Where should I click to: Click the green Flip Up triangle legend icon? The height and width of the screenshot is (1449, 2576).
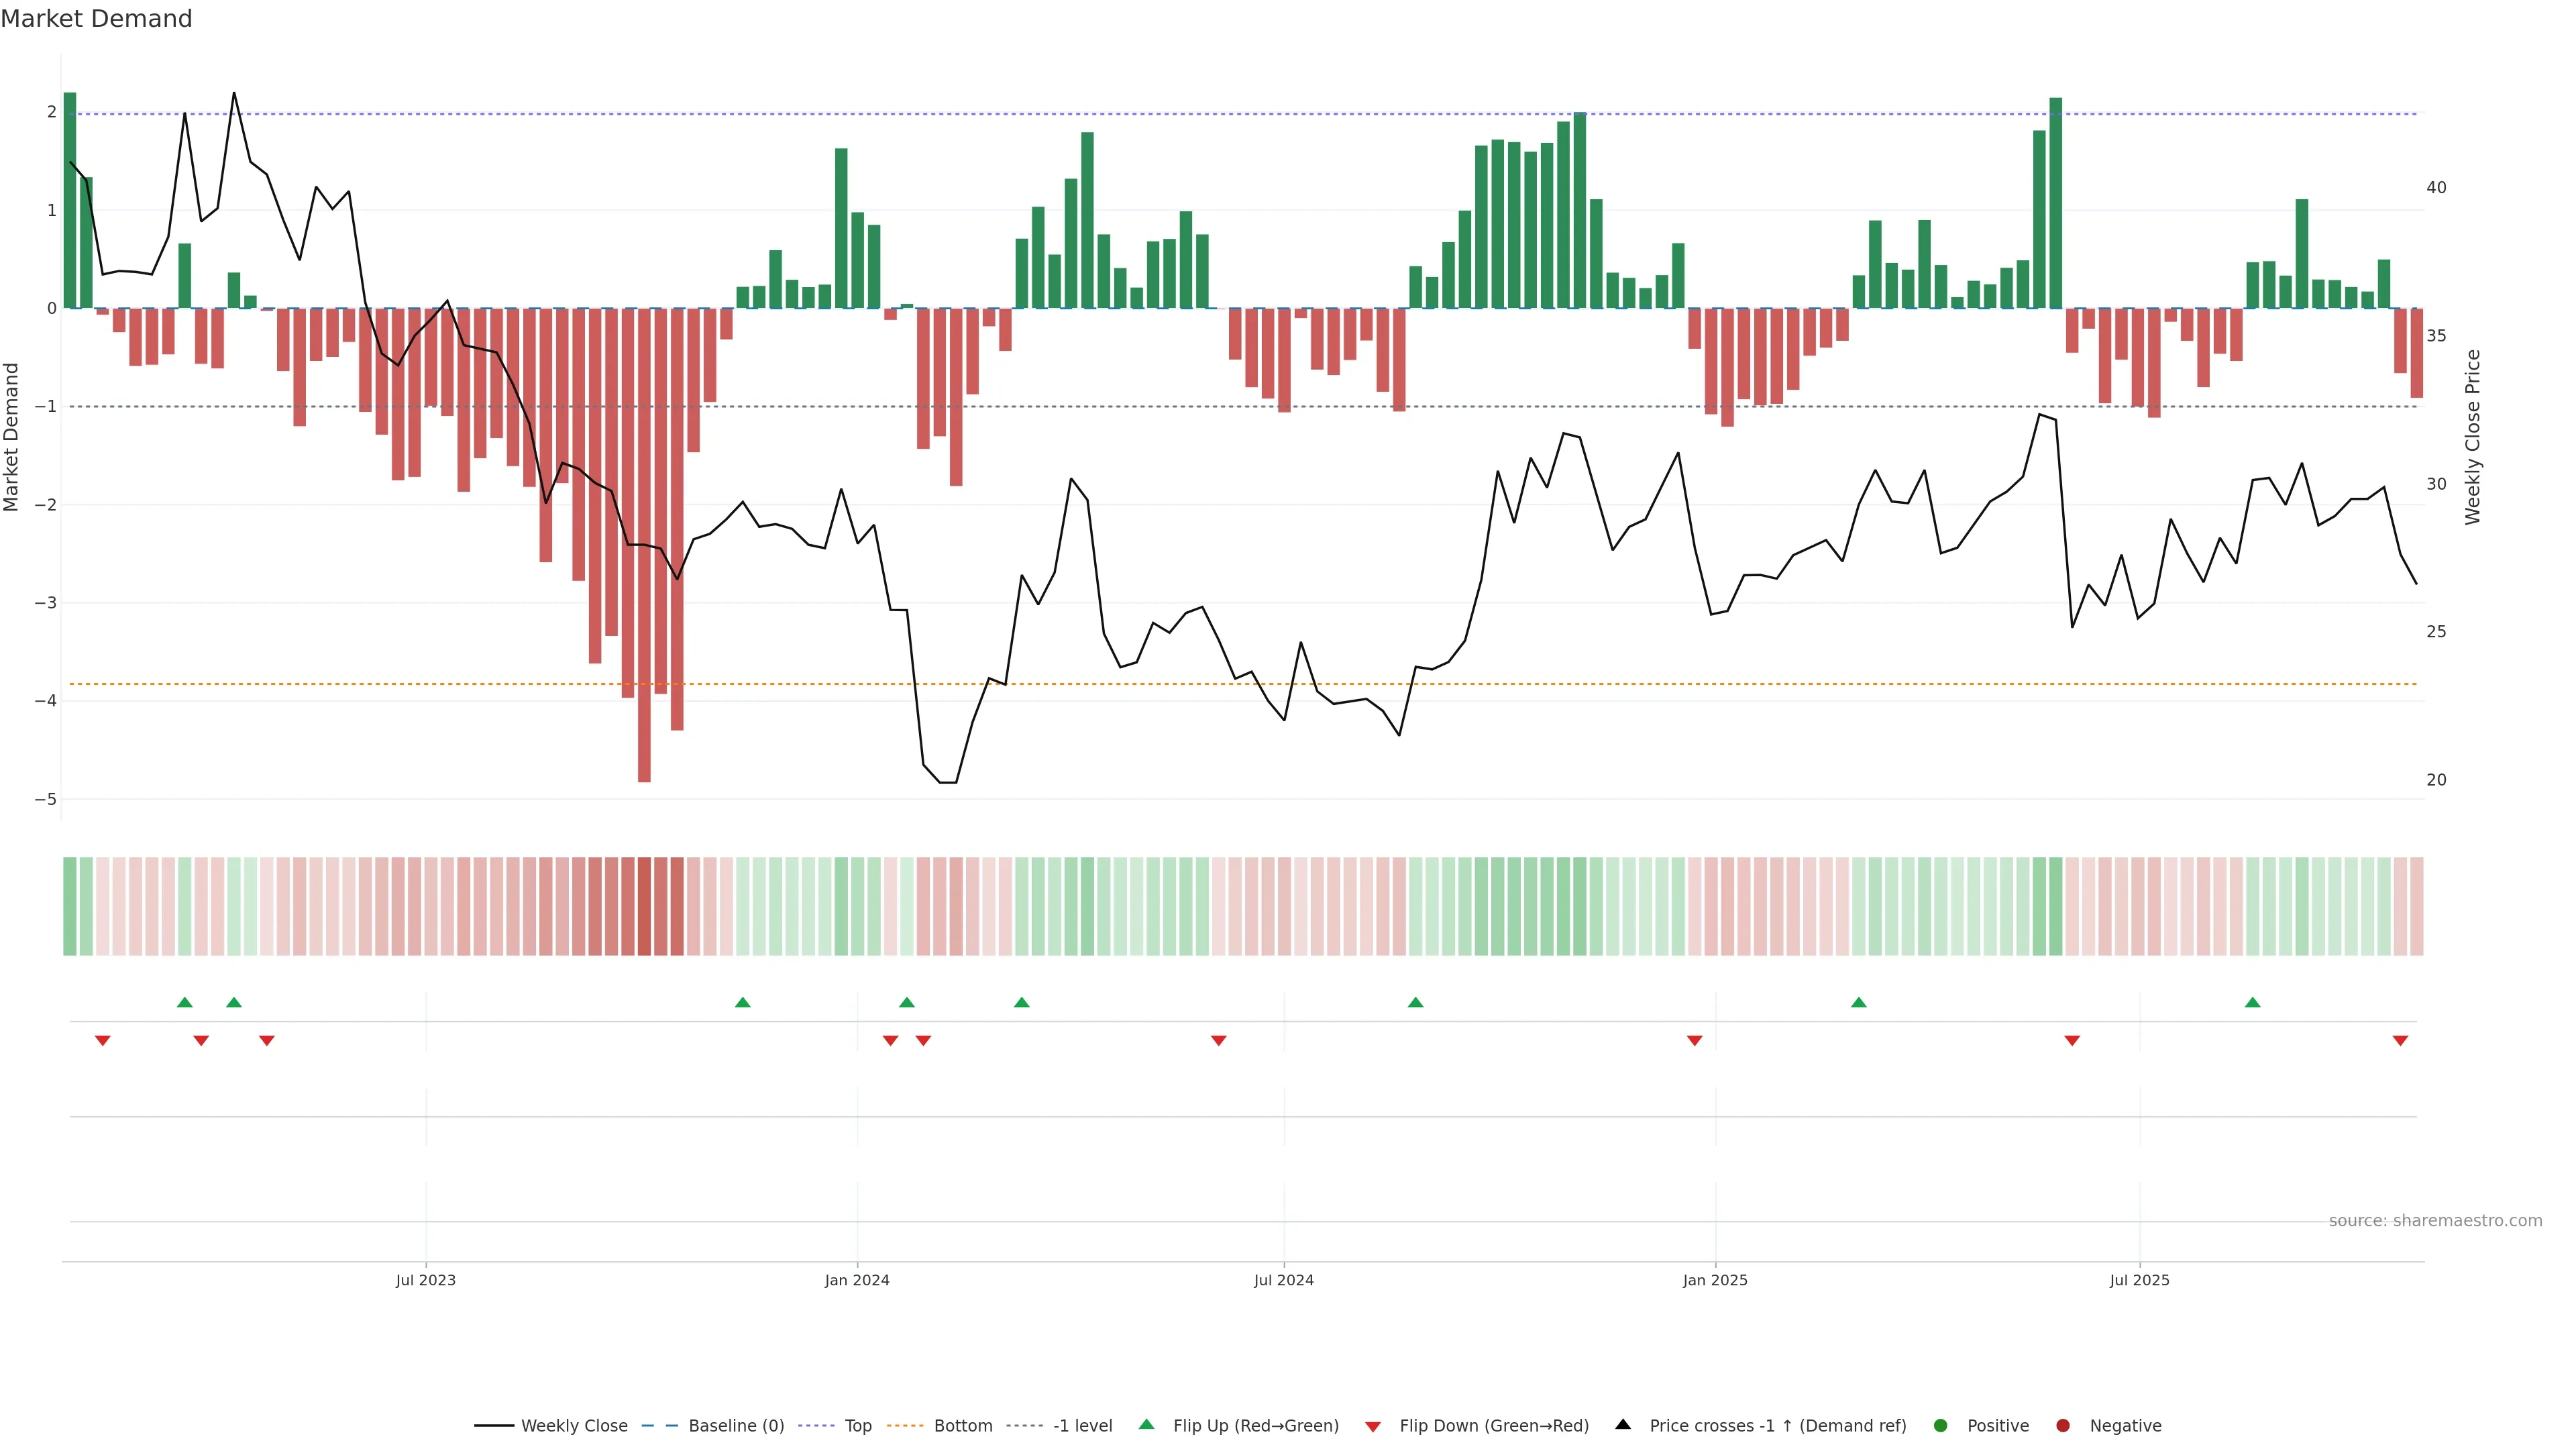(1147, 1425)
